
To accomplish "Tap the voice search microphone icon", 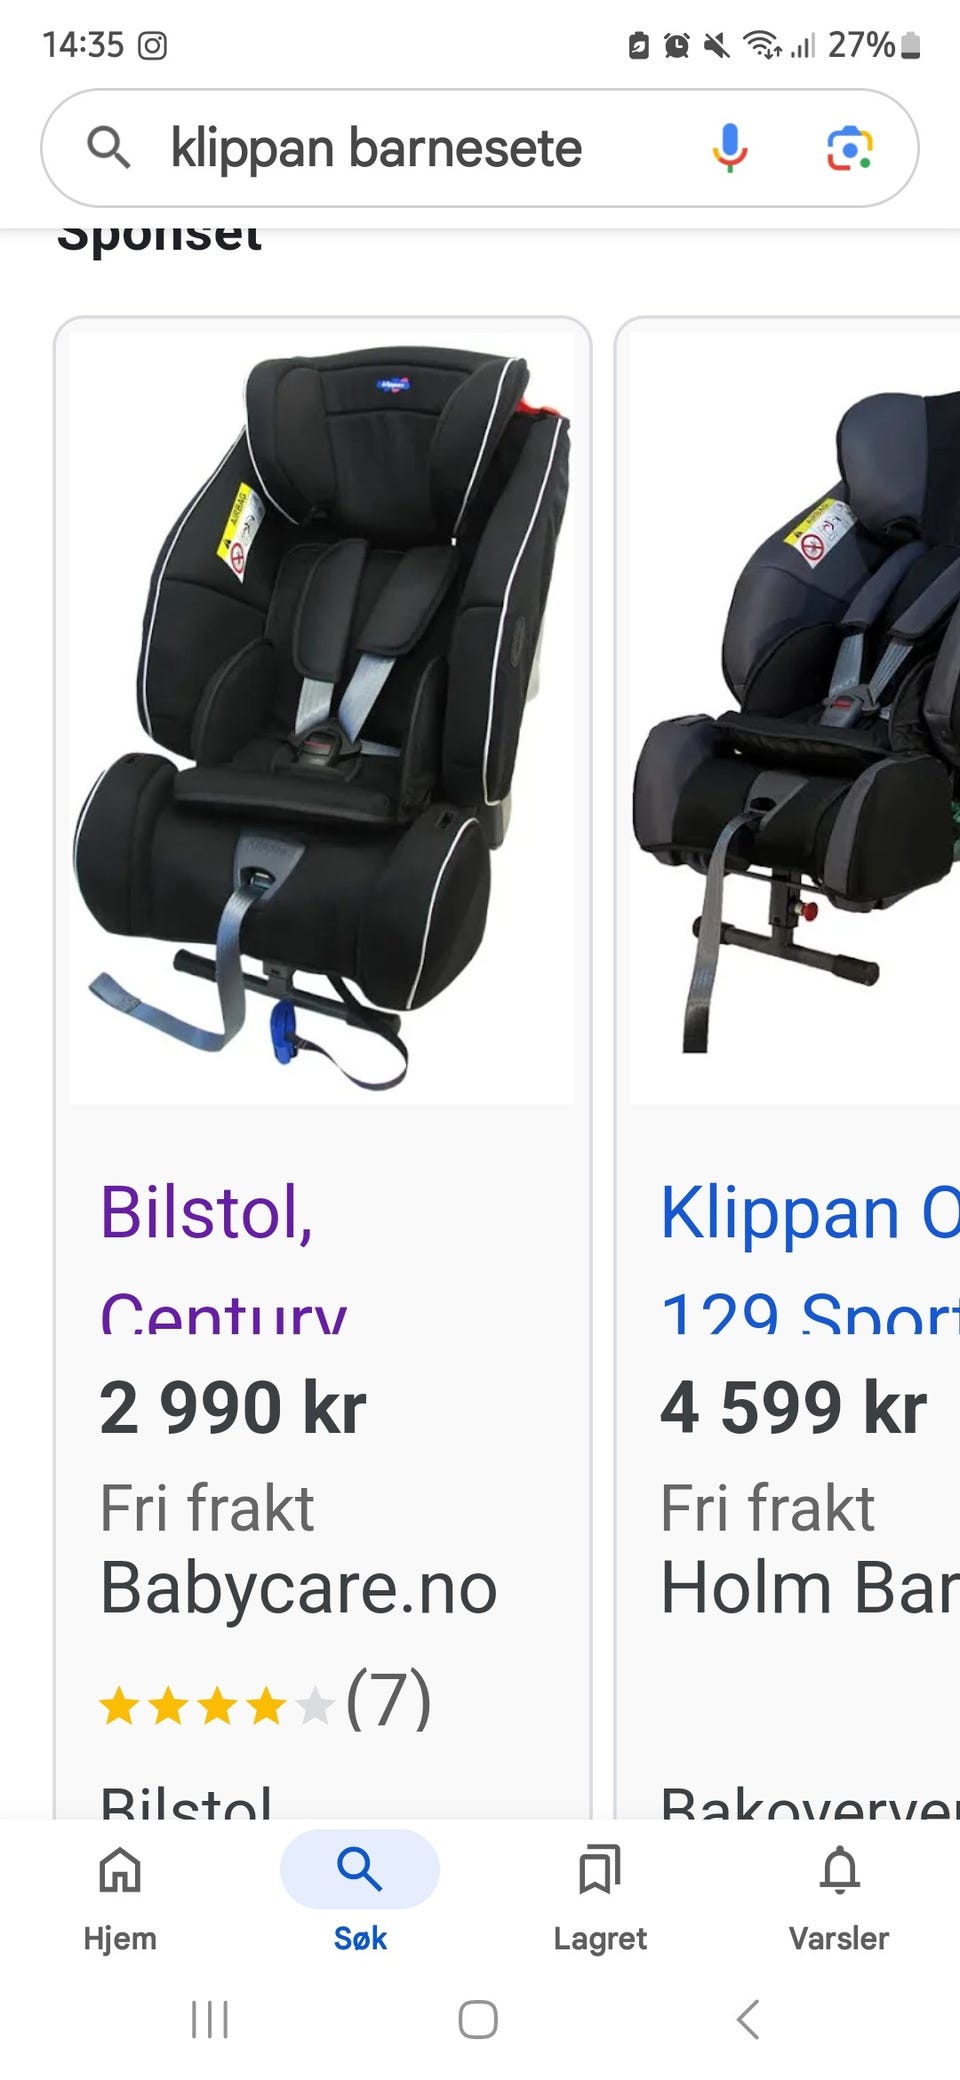I will [730, 148].
